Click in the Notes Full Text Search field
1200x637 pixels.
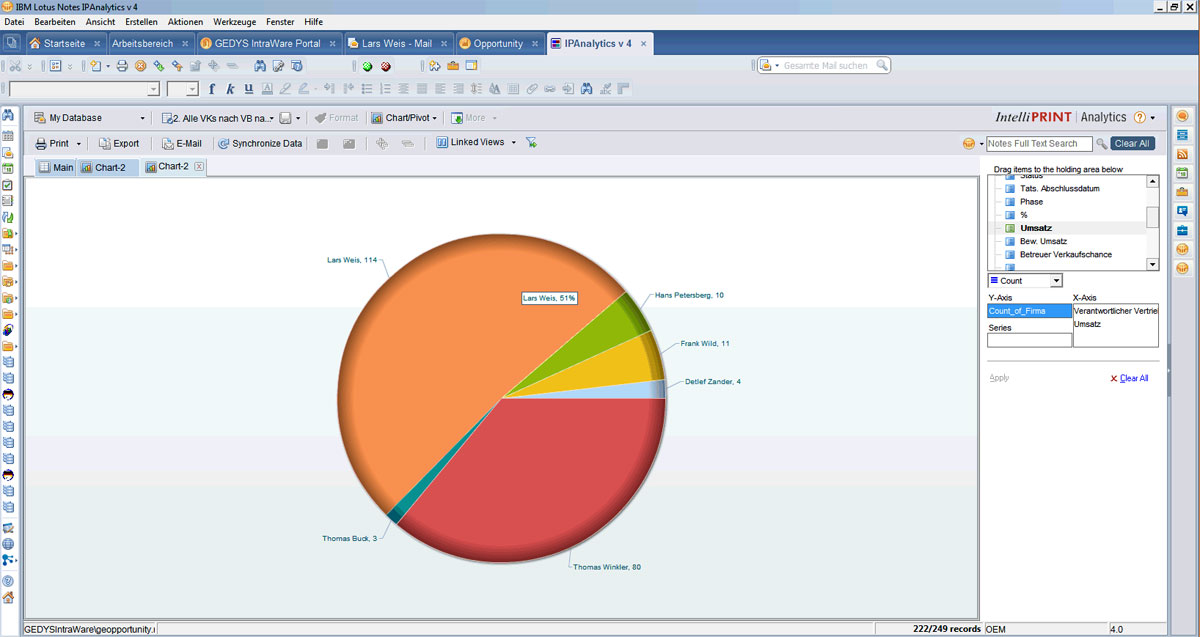pyautogui.click(x=1039, y=144)
